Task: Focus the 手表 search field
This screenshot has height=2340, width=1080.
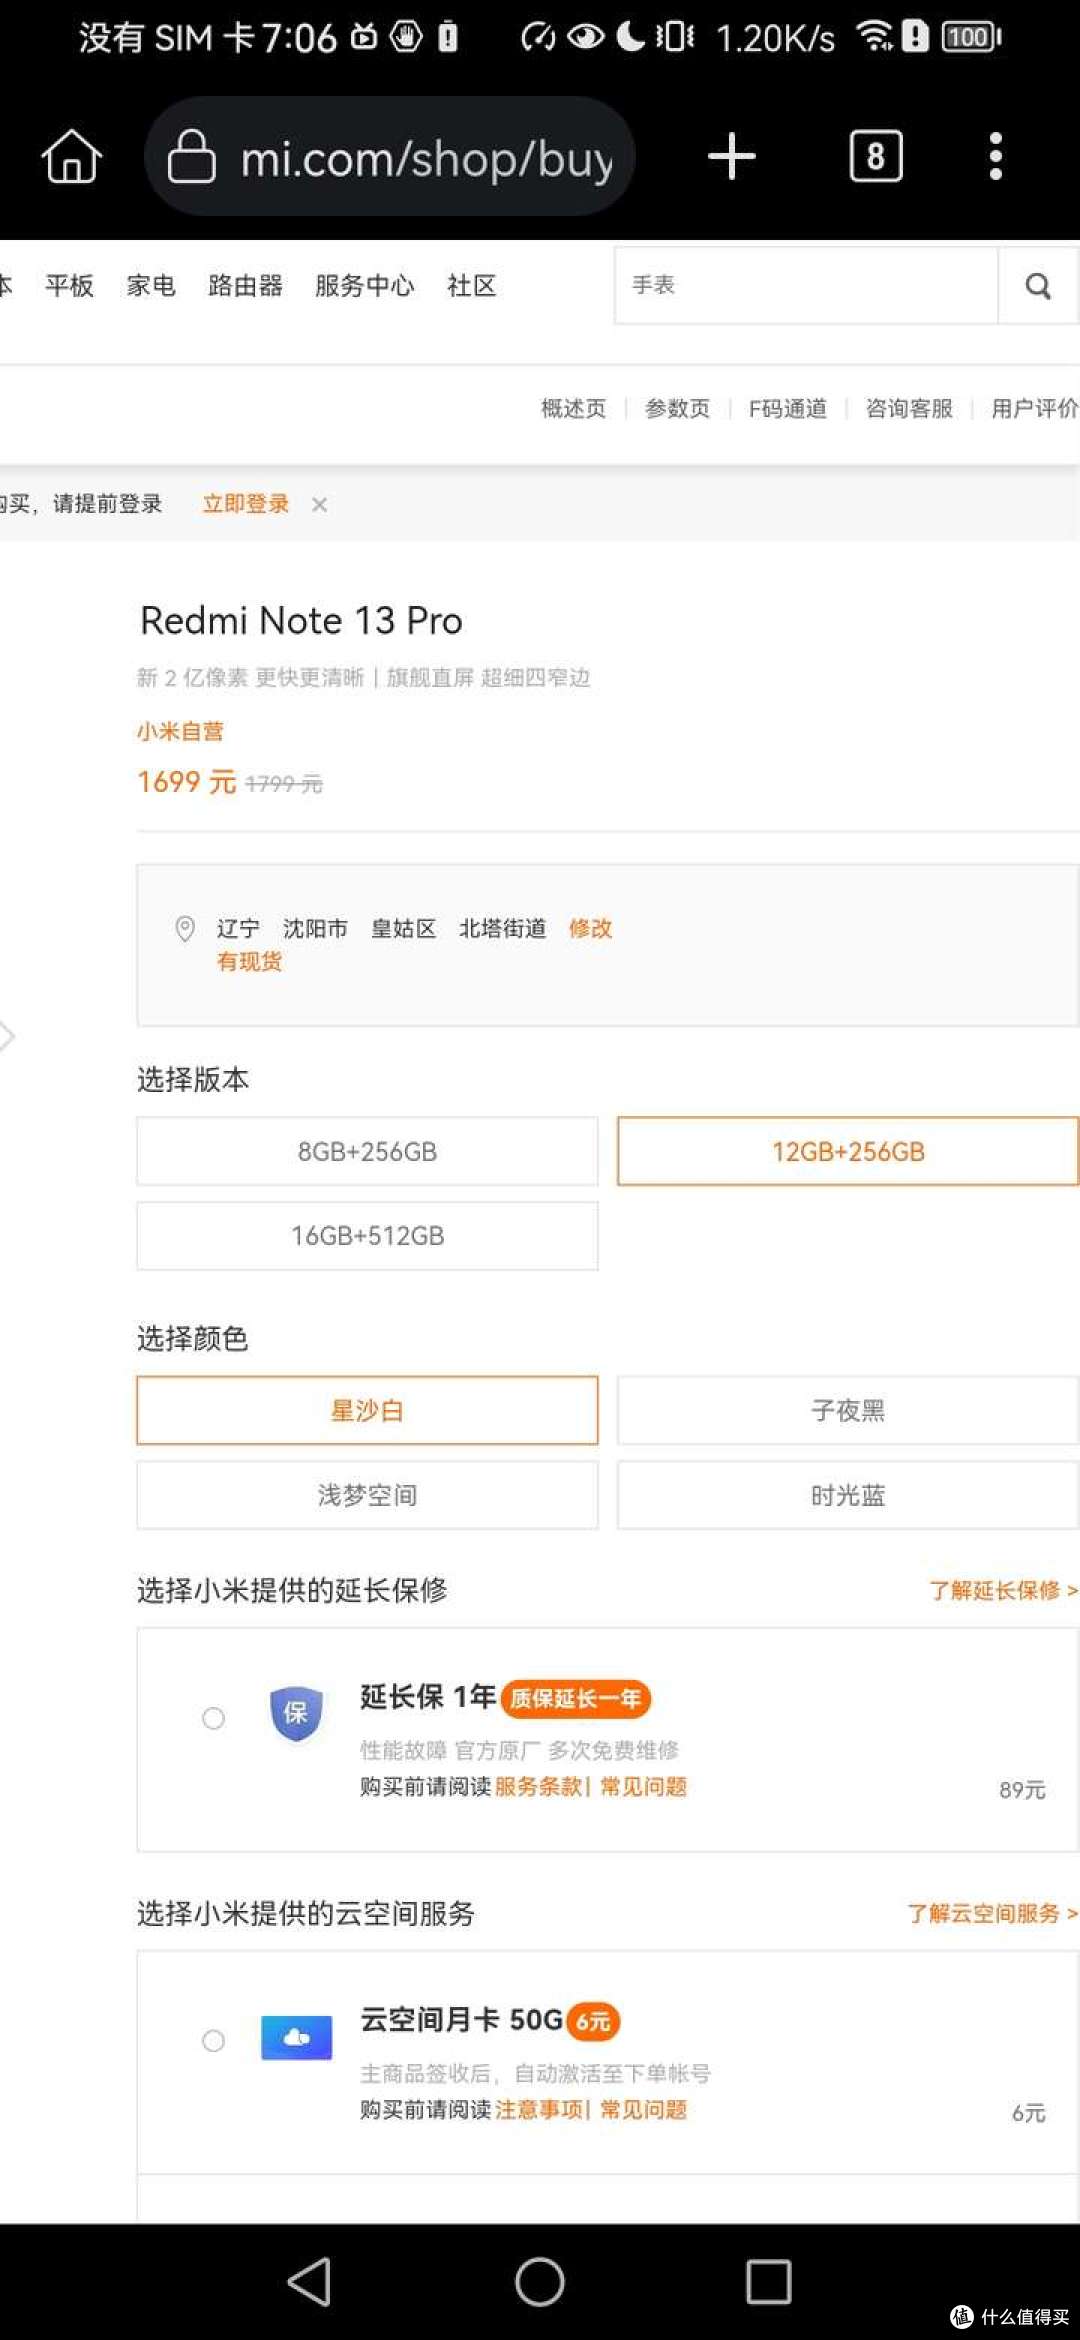Action: [807, 286]
